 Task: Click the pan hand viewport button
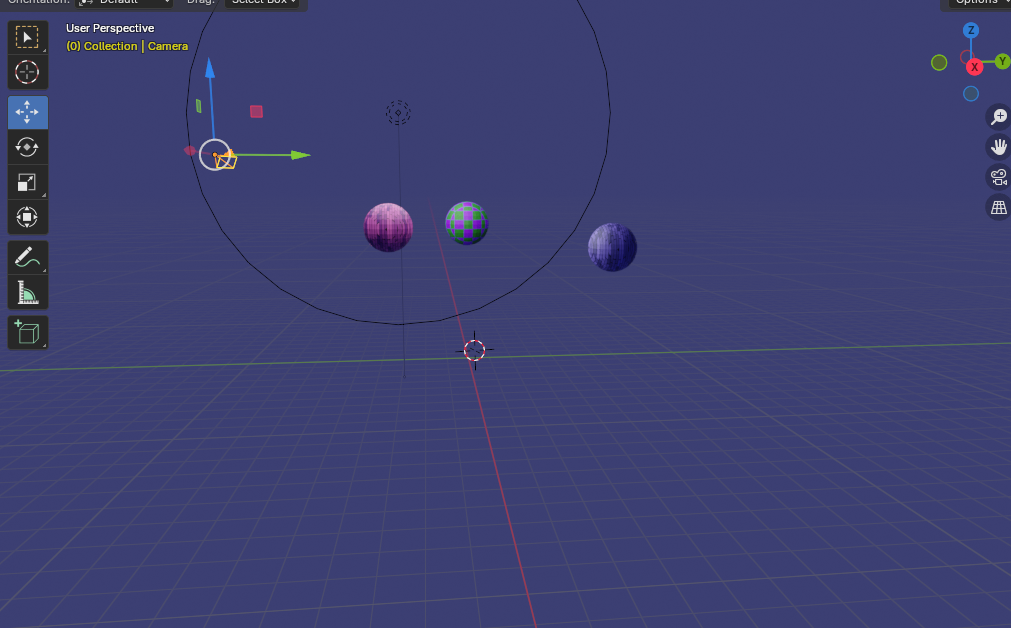coord(998,147)
